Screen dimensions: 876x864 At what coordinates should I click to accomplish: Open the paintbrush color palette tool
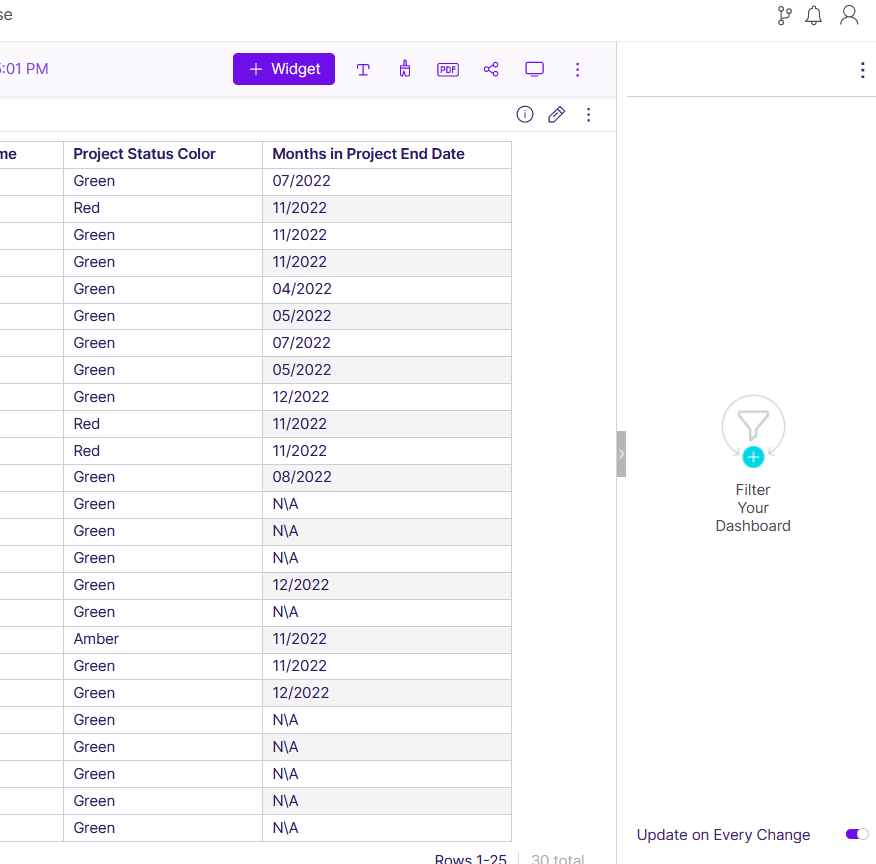coord(405,69)
